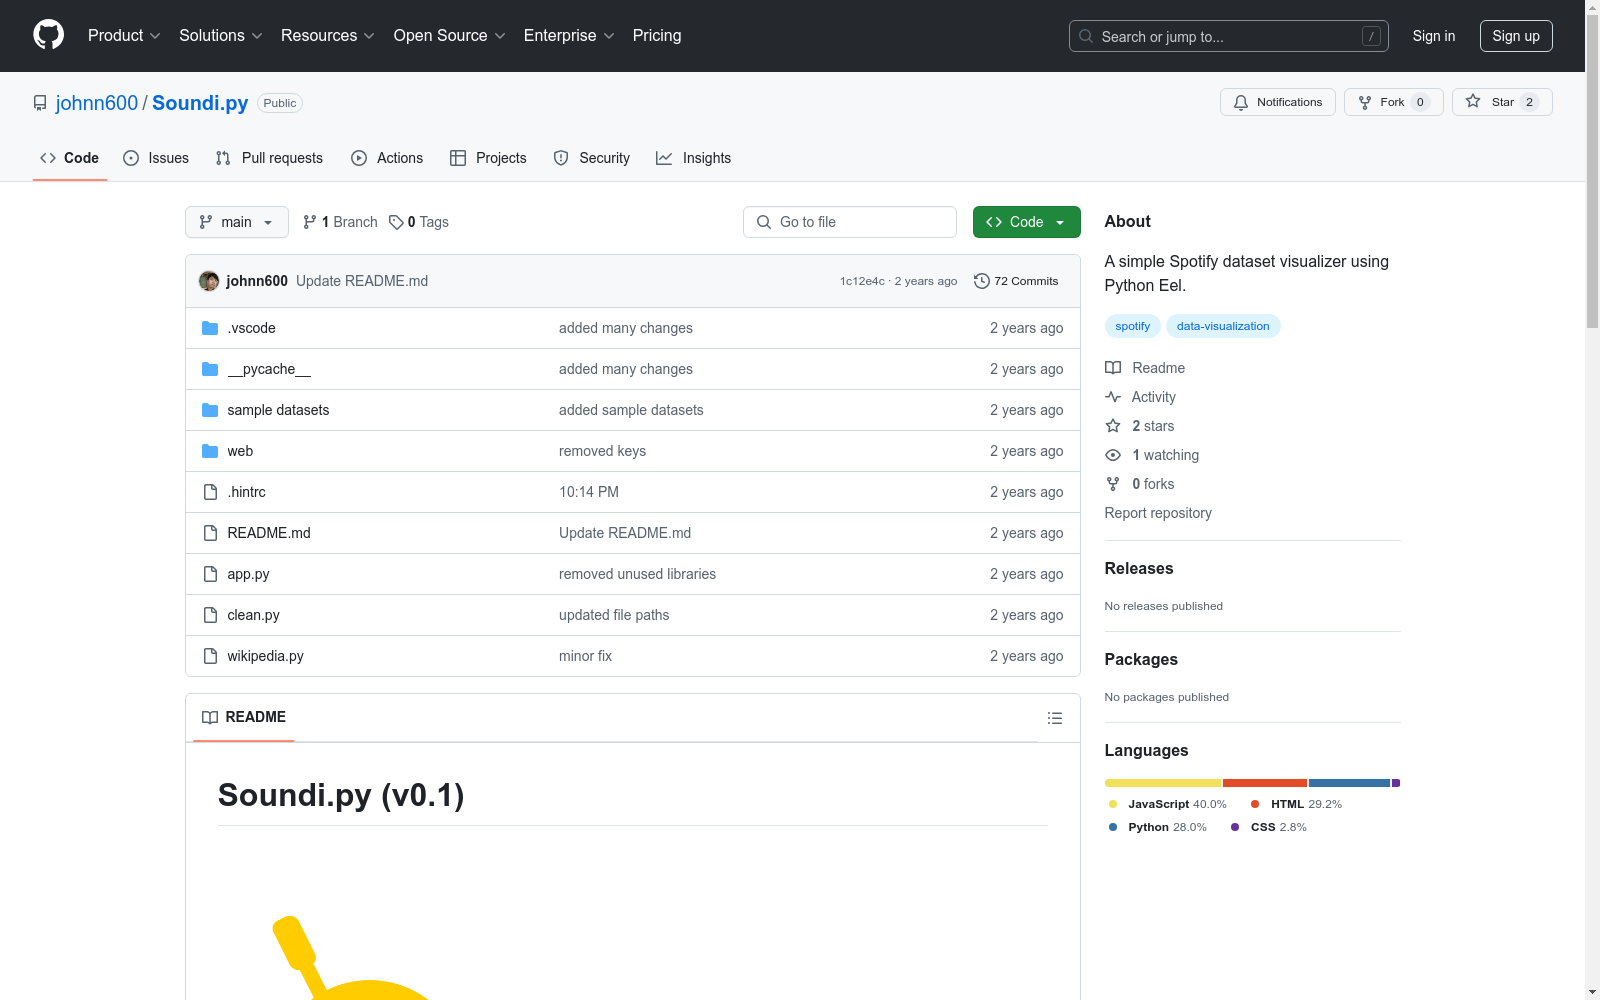Screen dimensions: 1600x1000
Task: Click the Sign up button
Action: point(1516,36)
